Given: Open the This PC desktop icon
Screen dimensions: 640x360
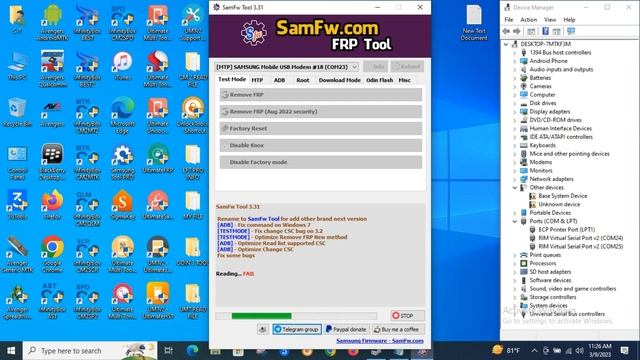Looking at the screenshot, I should point(17,65).
